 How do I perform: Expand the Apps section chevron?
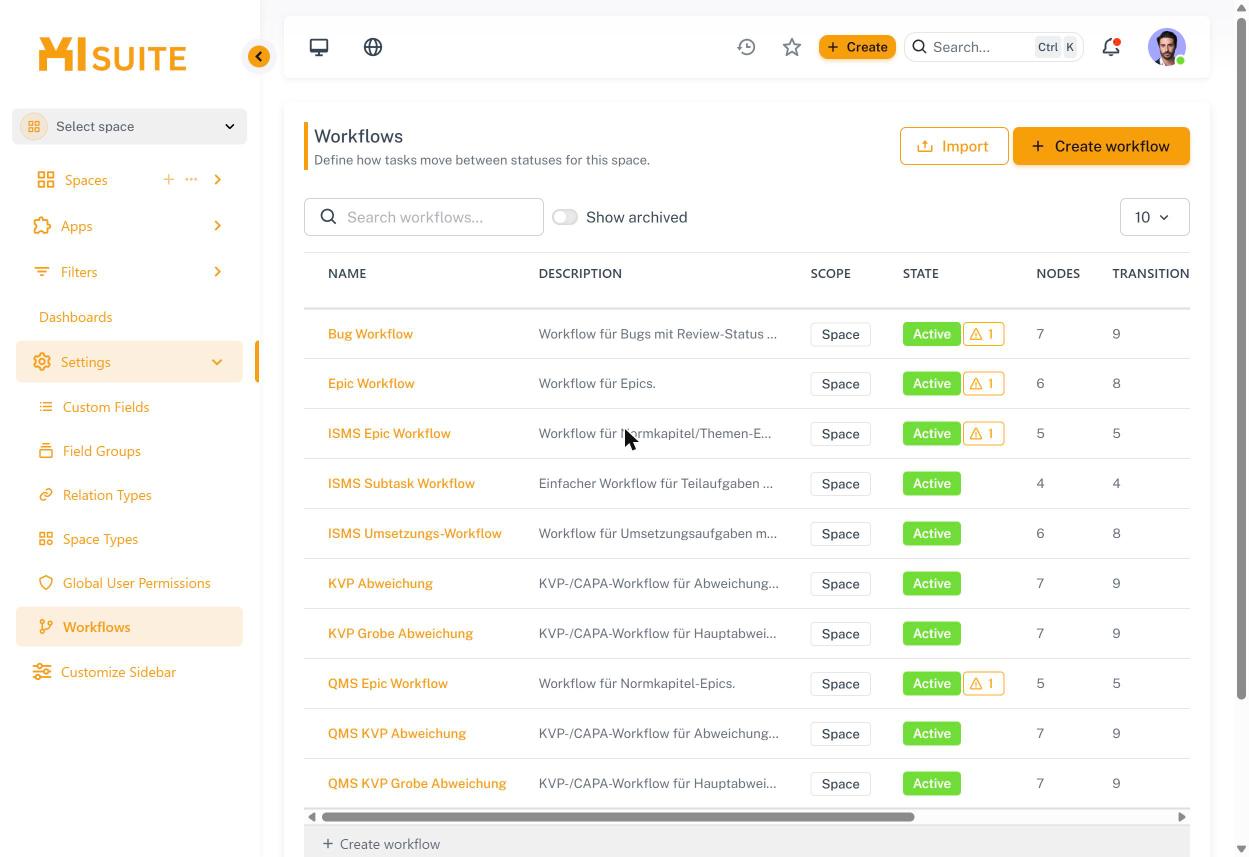click(217, 226)
